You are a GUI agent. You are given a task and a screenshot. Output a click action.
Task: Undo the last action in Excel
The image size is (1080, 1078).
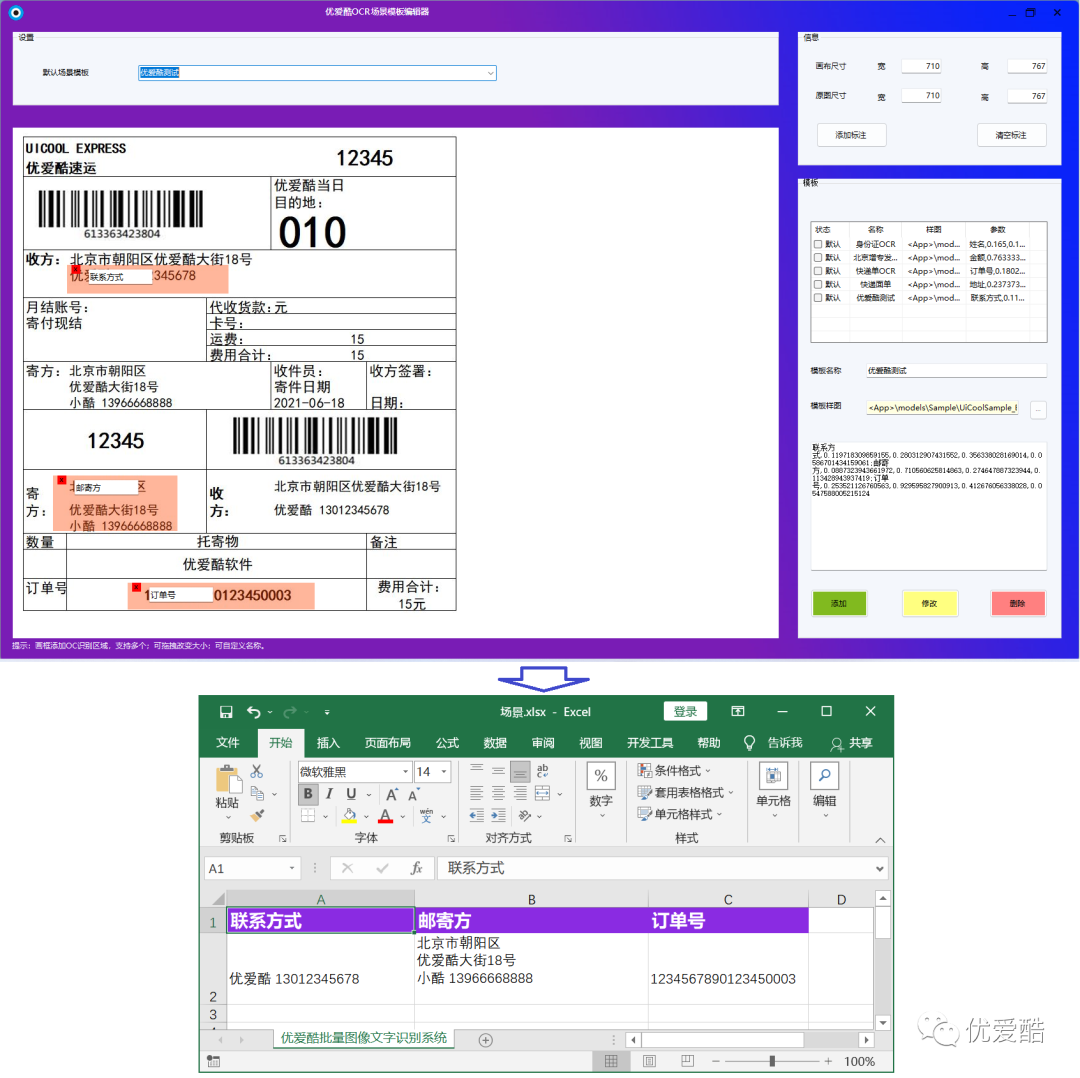[x=254, y=712]
